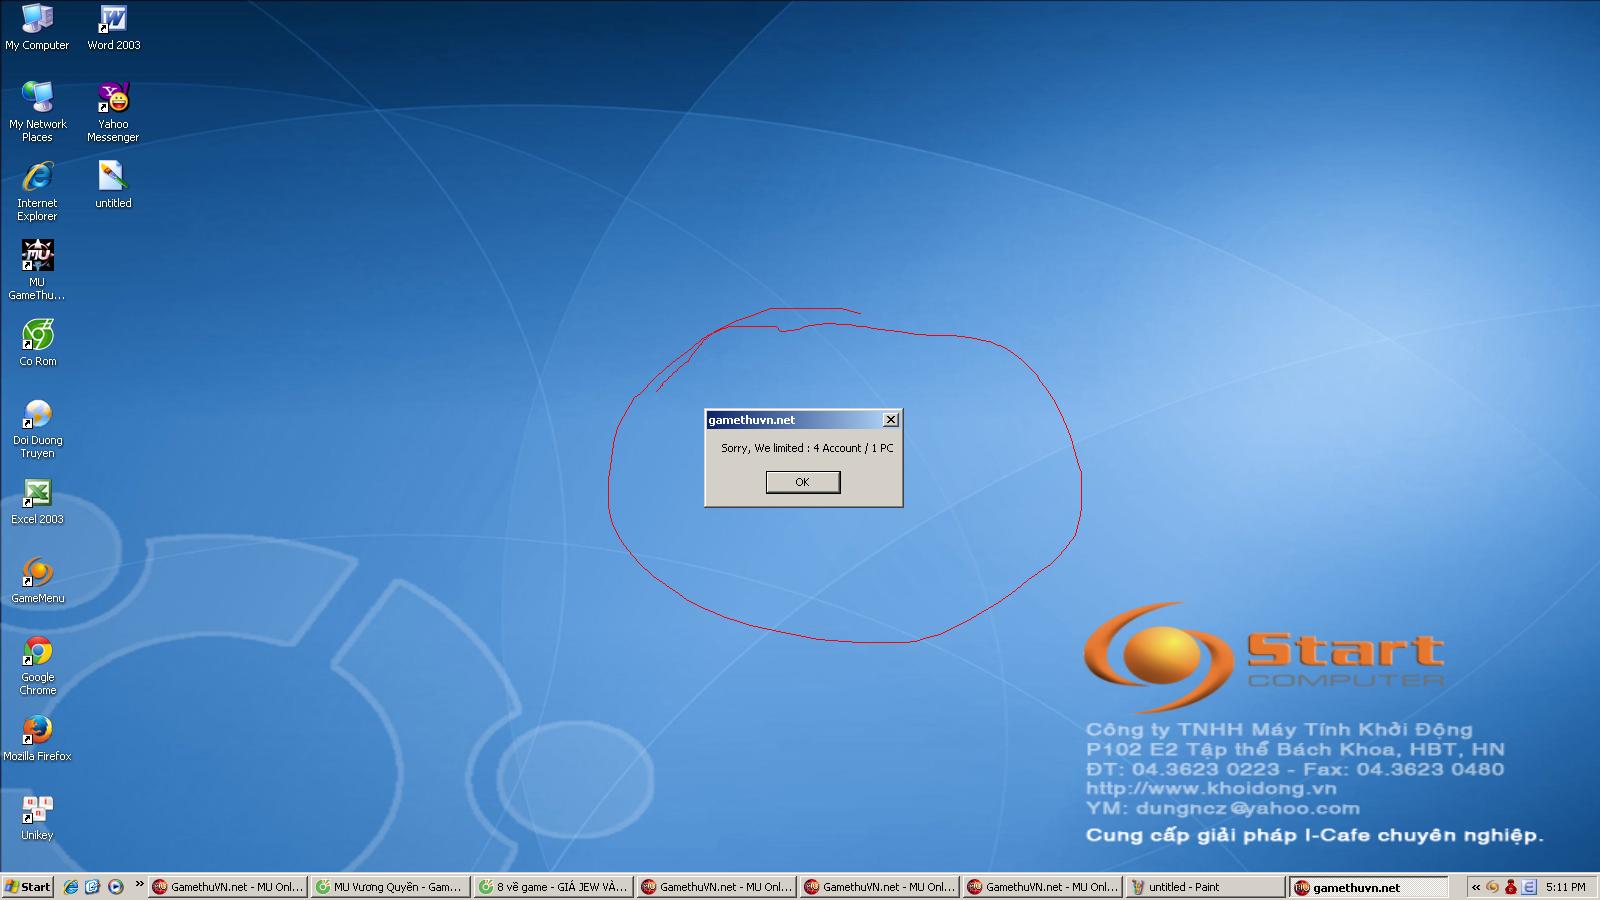Open the Word 2003 shortcut
This screenshot has height=900, width=1600.
coord(113,20)
